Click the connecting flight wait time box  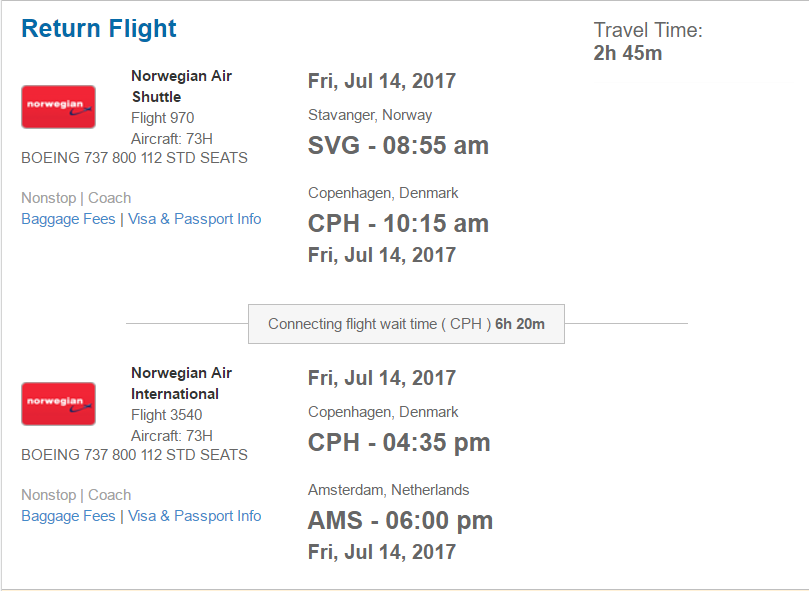point(407,324)
